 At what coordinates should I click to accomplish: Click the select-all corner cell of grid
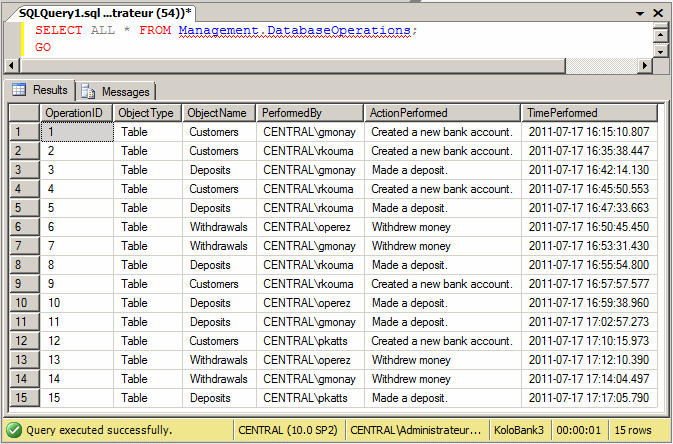(24, 113)
